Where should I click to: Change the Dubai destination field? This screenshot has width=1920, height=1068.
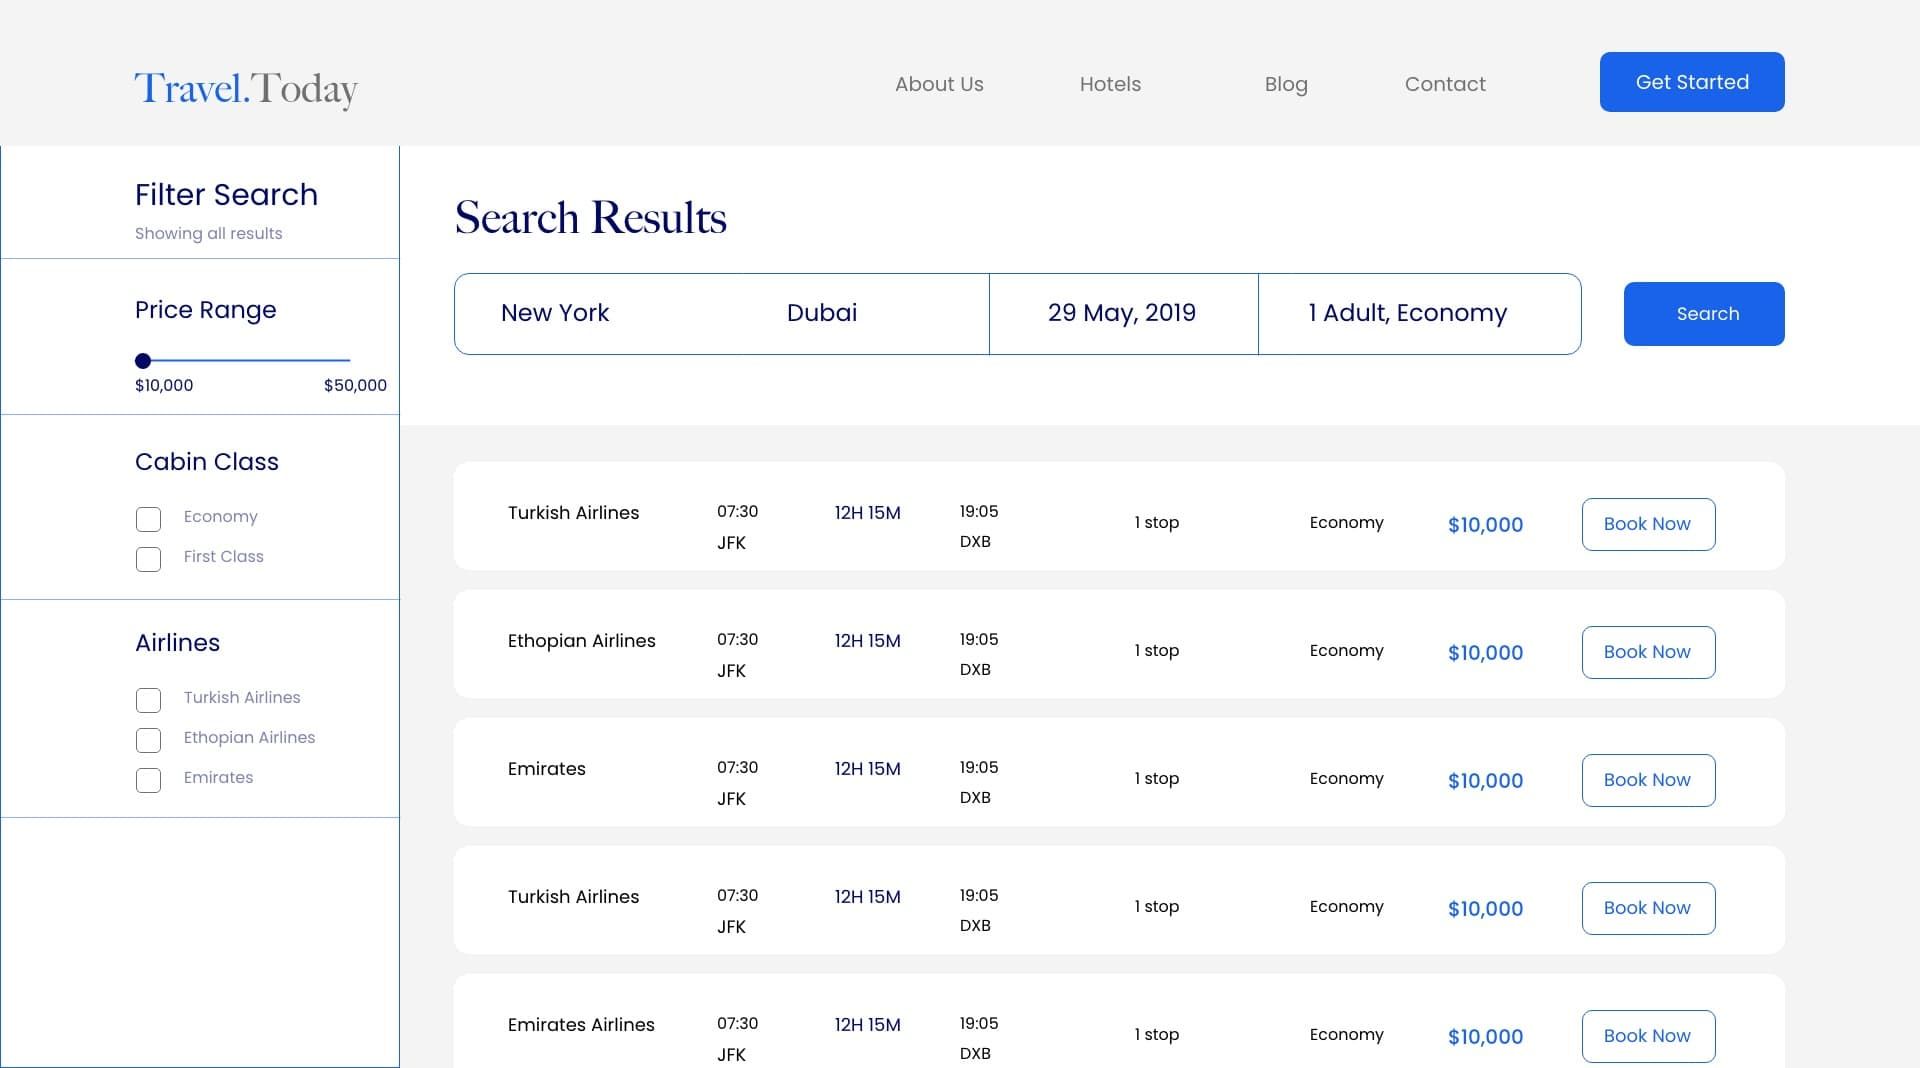821,313
